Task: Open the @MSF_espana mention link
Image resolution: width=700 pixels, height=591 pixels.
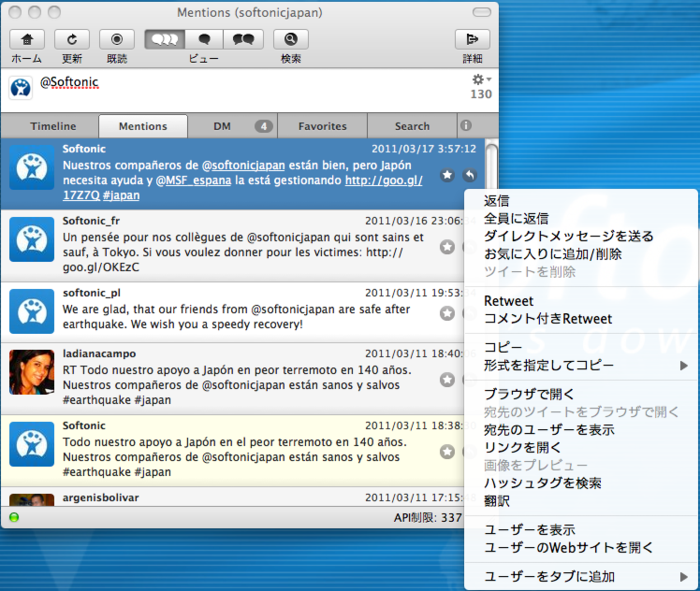Action: pos(193,180)
